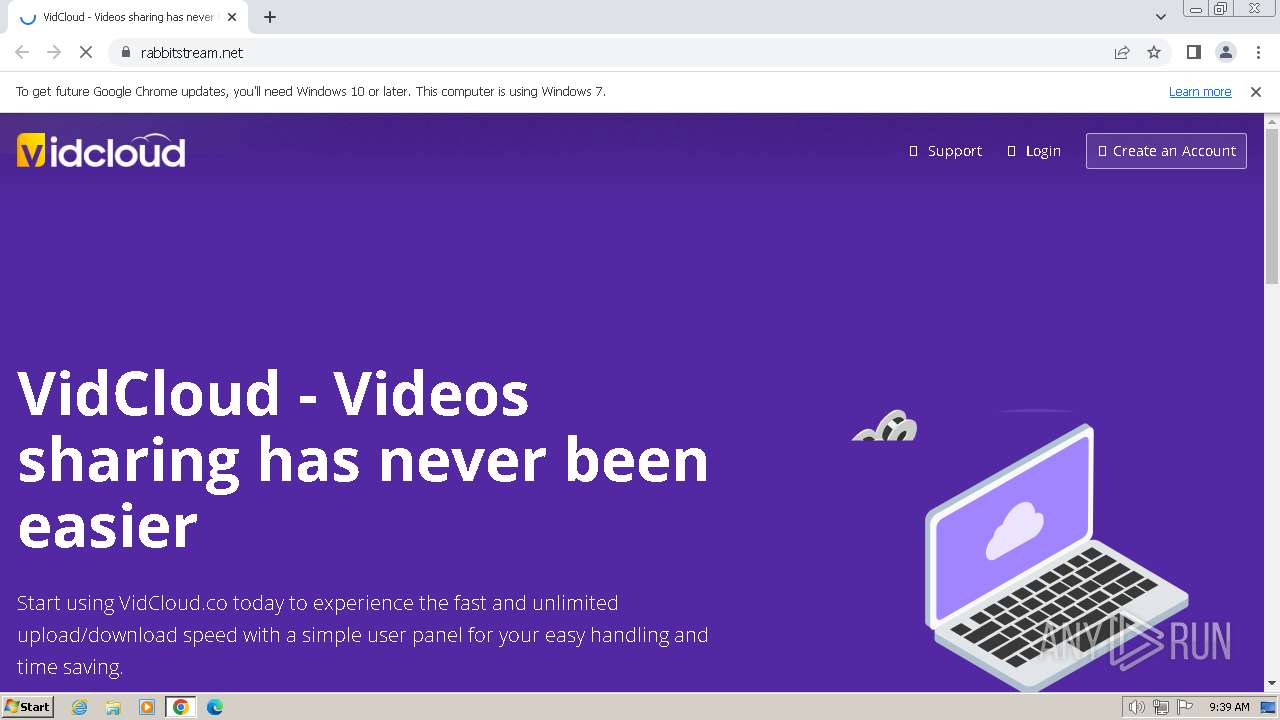This screenshot has width=1280, height=720.
Task: Launch Internet Explorer from the taskbar
Action: click(x=80, y=707)
